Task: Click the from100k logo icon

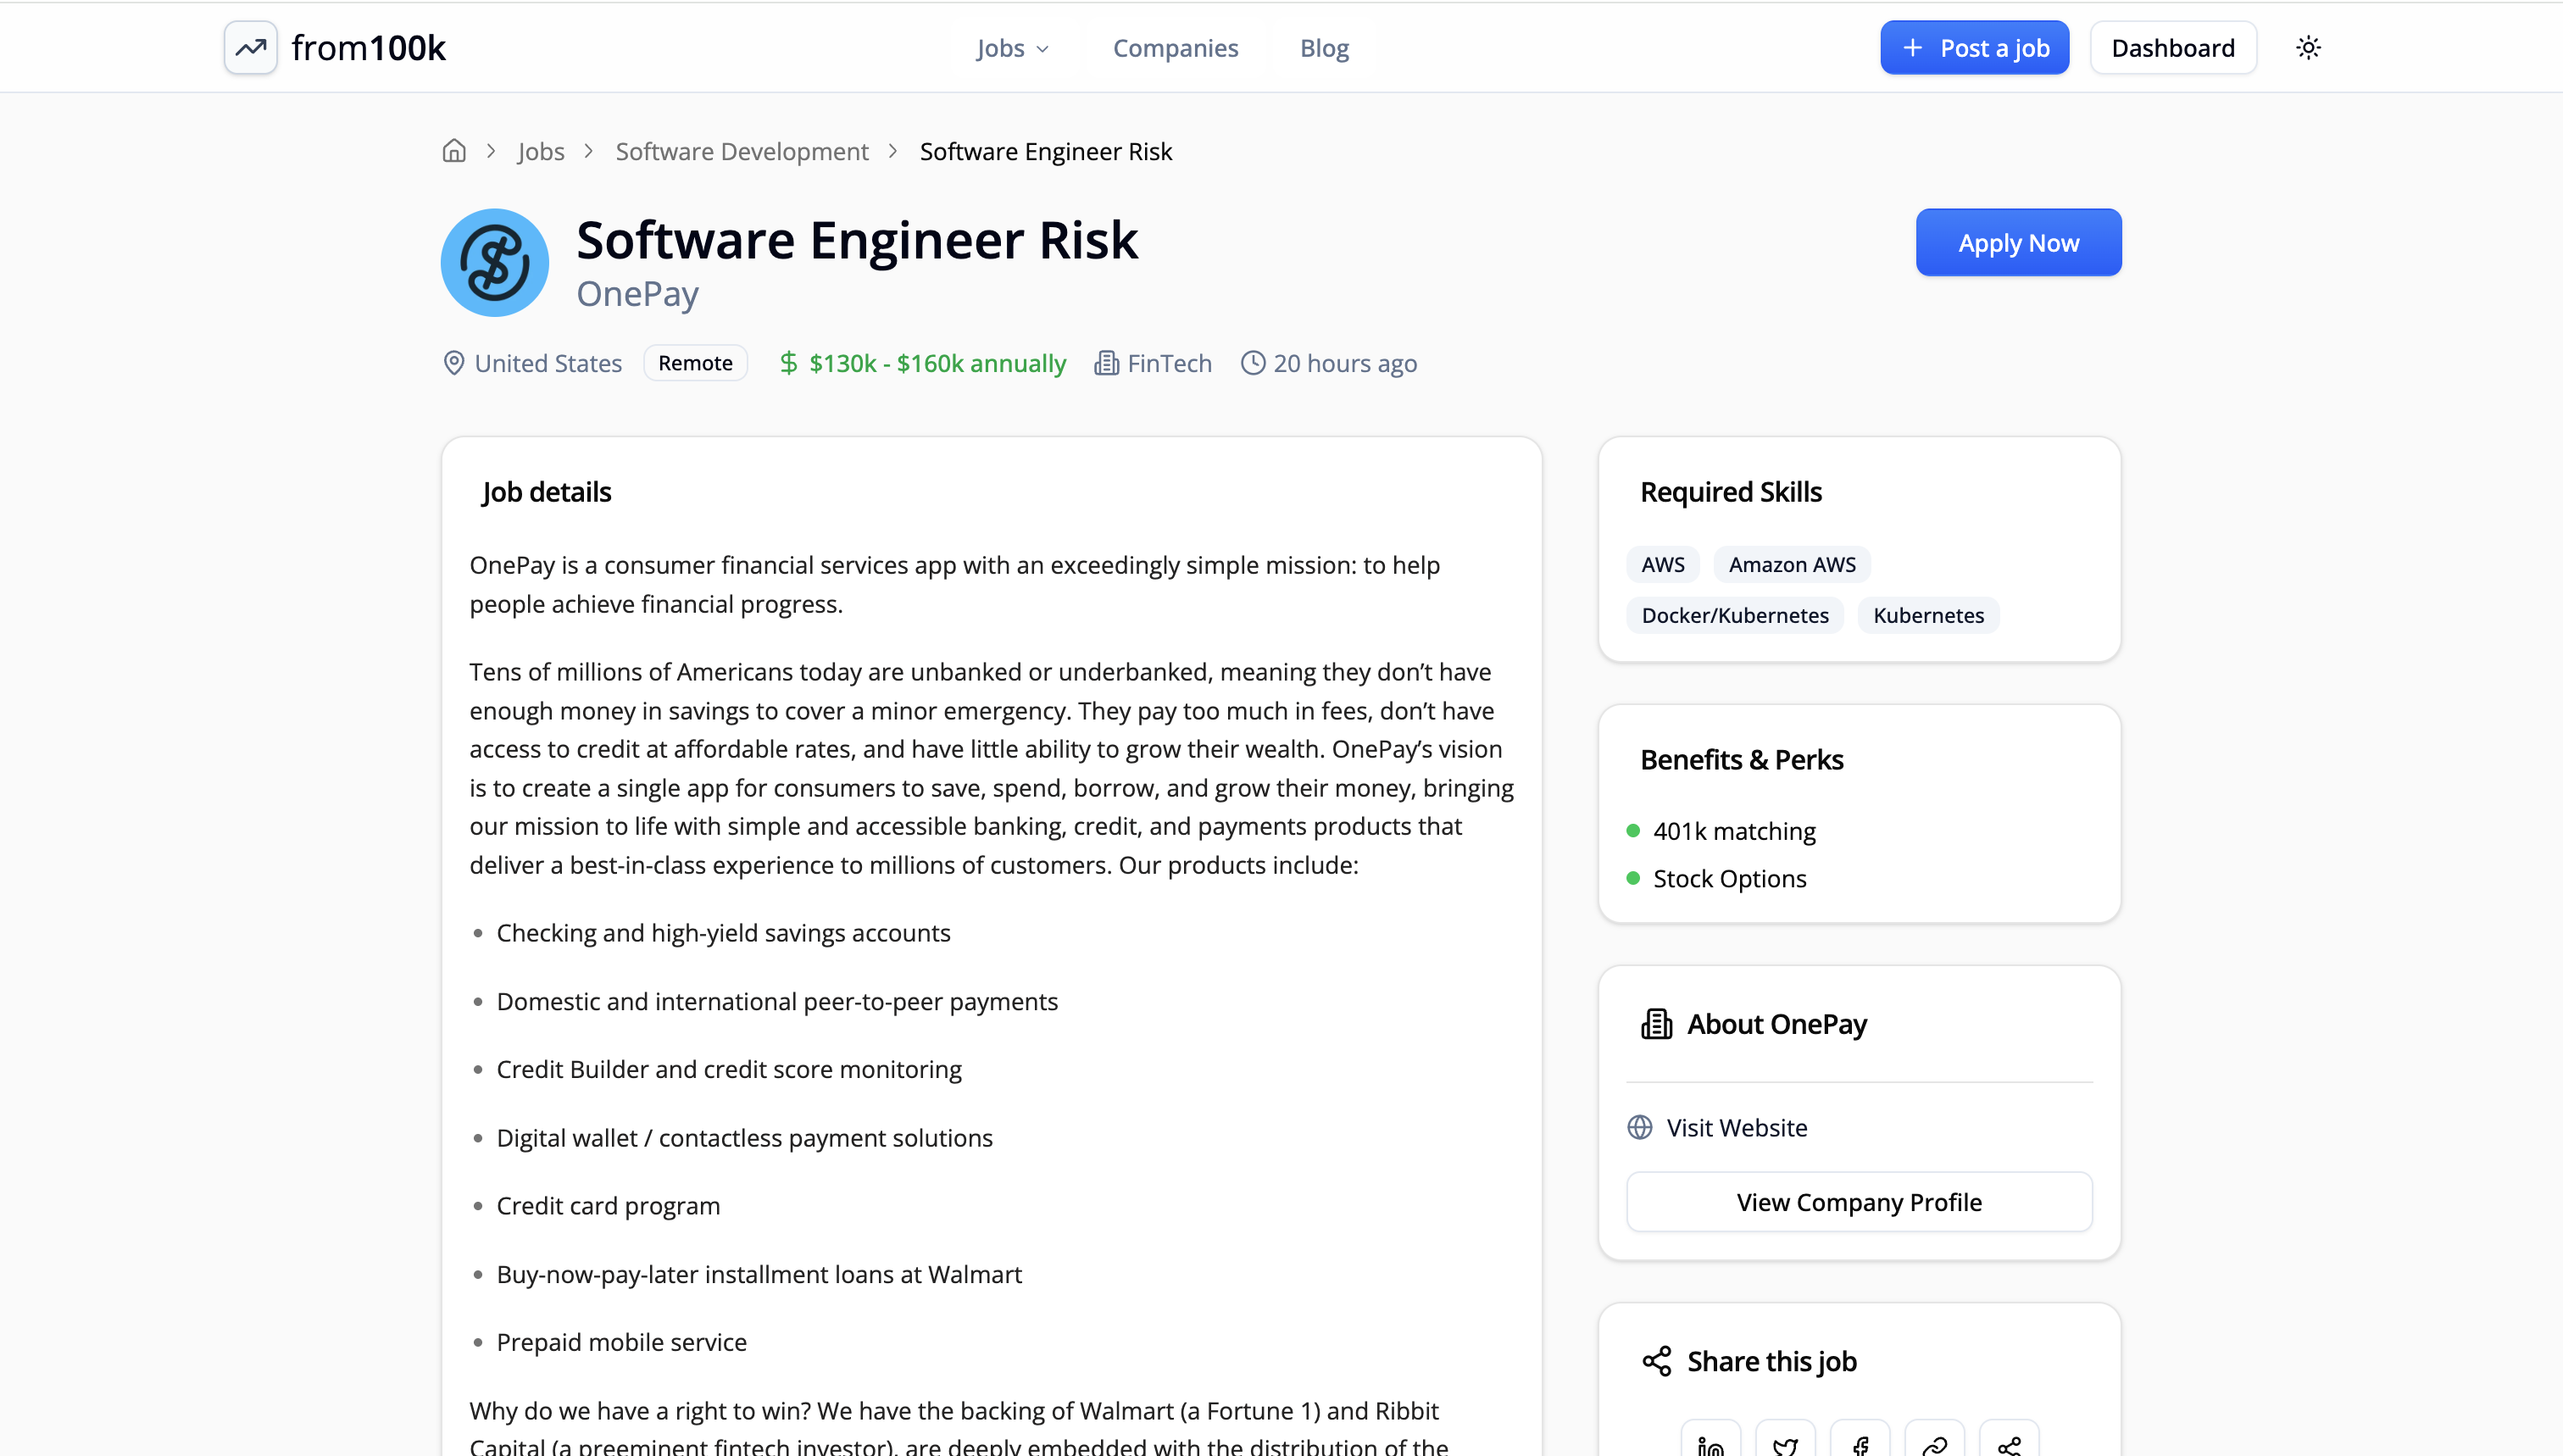Action: pyautogui.click(x=251, y=47)
